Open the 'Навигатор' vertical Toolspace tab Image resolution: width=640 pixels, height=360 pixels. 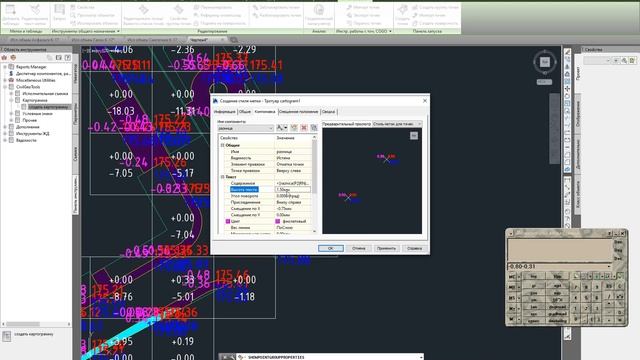(x=76, y=73)
